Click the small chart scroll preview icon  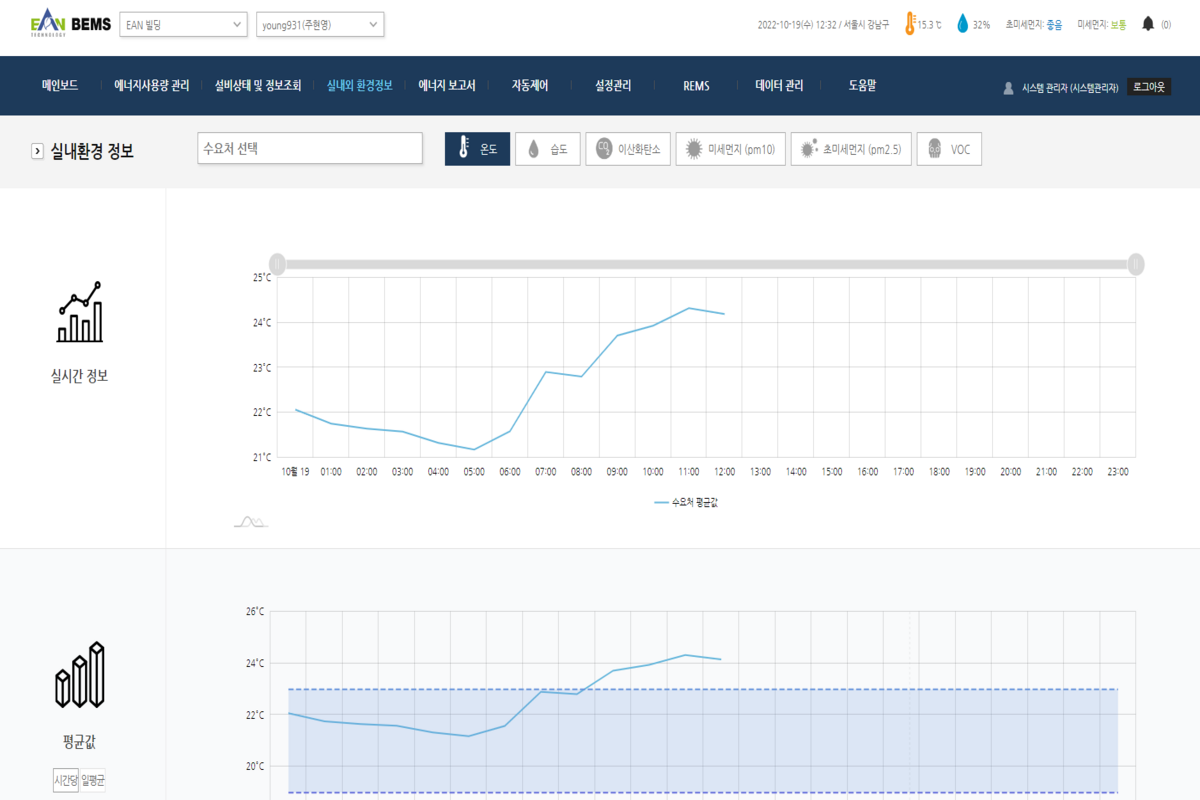click(250, 521)
